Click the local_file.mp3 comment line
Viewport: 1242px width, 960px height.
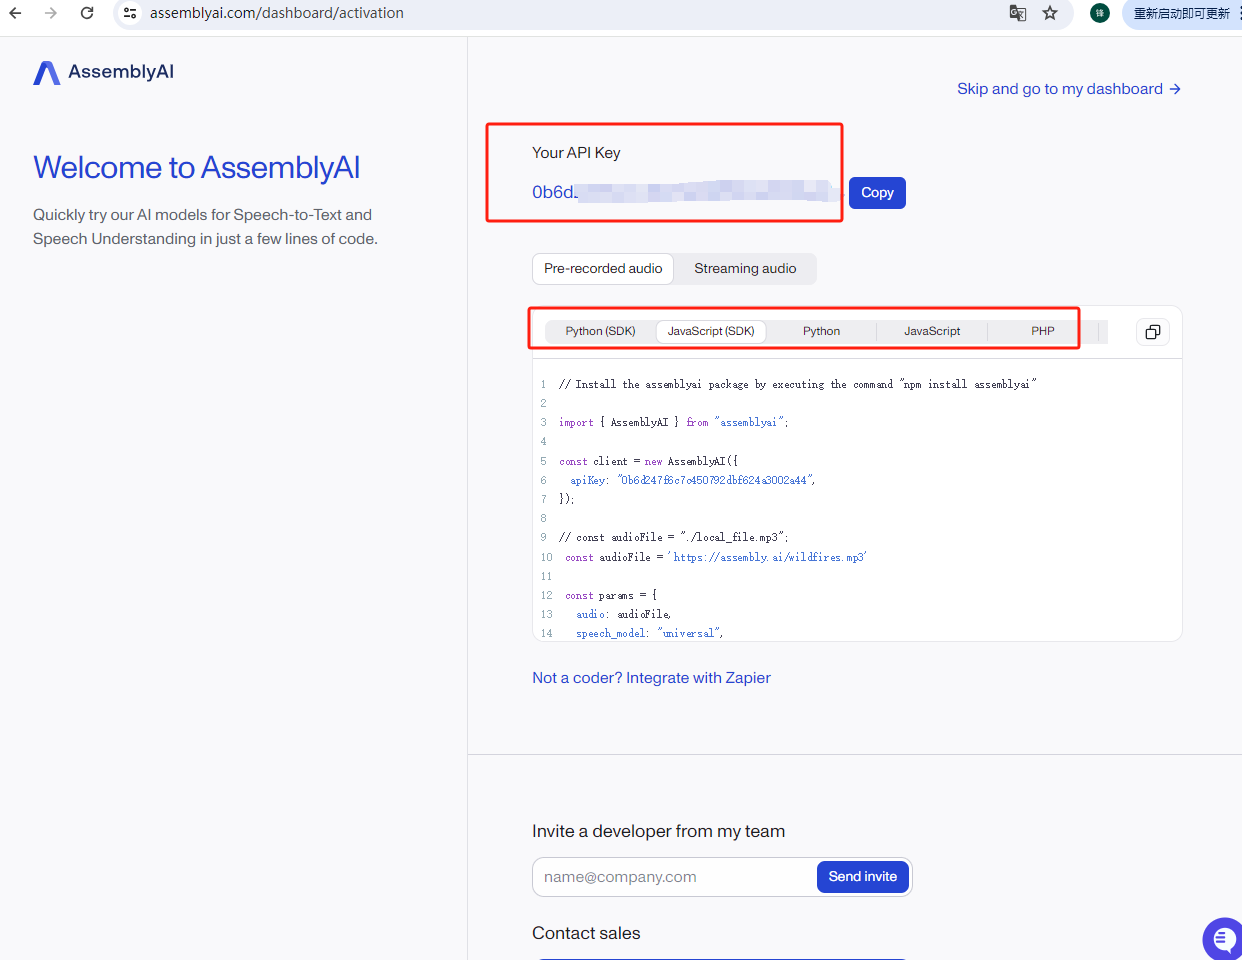[x=674, y=537]
